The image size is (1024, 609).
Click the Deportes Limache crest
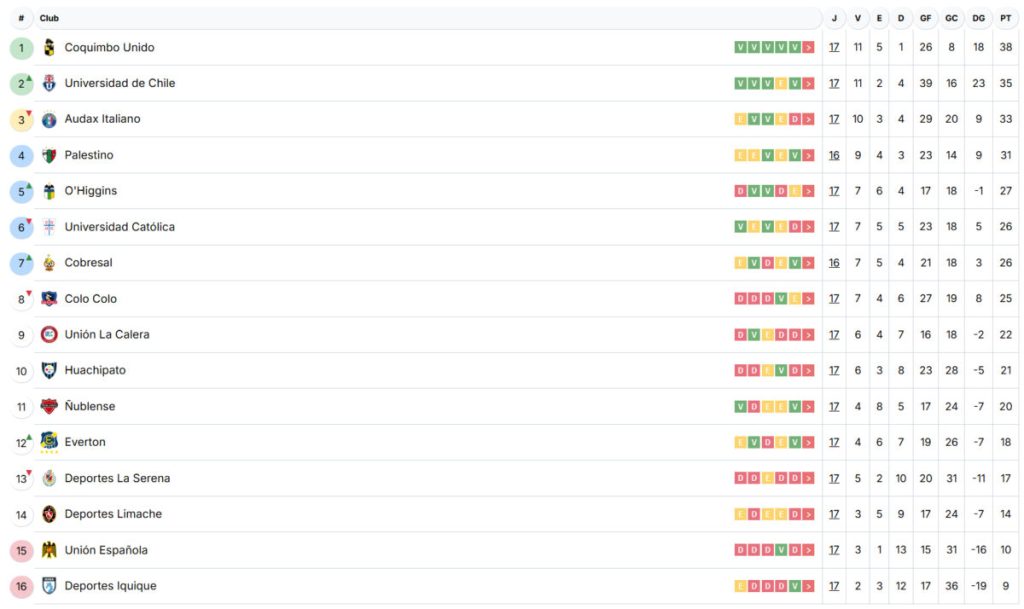point(49,514)
